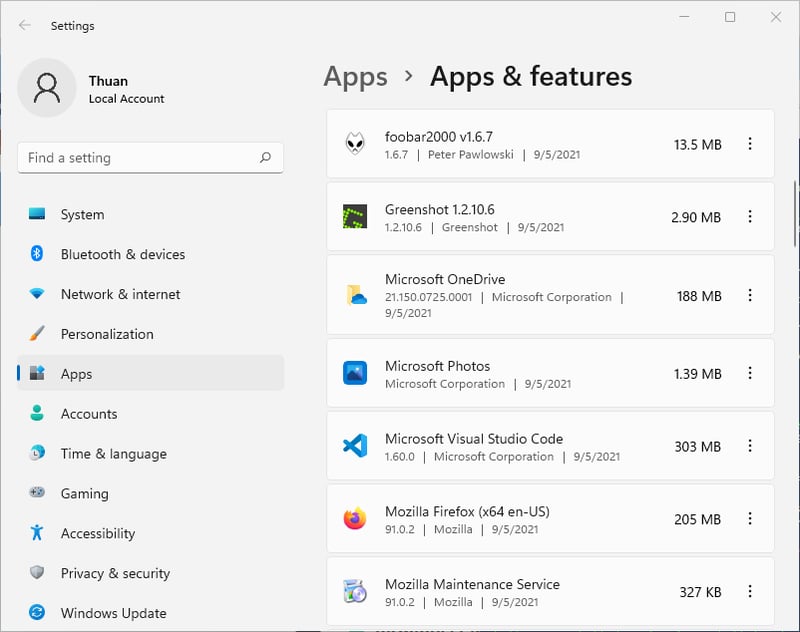Open three-dot menu for Visual Studio Code
Screen dimensions: 800x632
click(x=750, y=446)
